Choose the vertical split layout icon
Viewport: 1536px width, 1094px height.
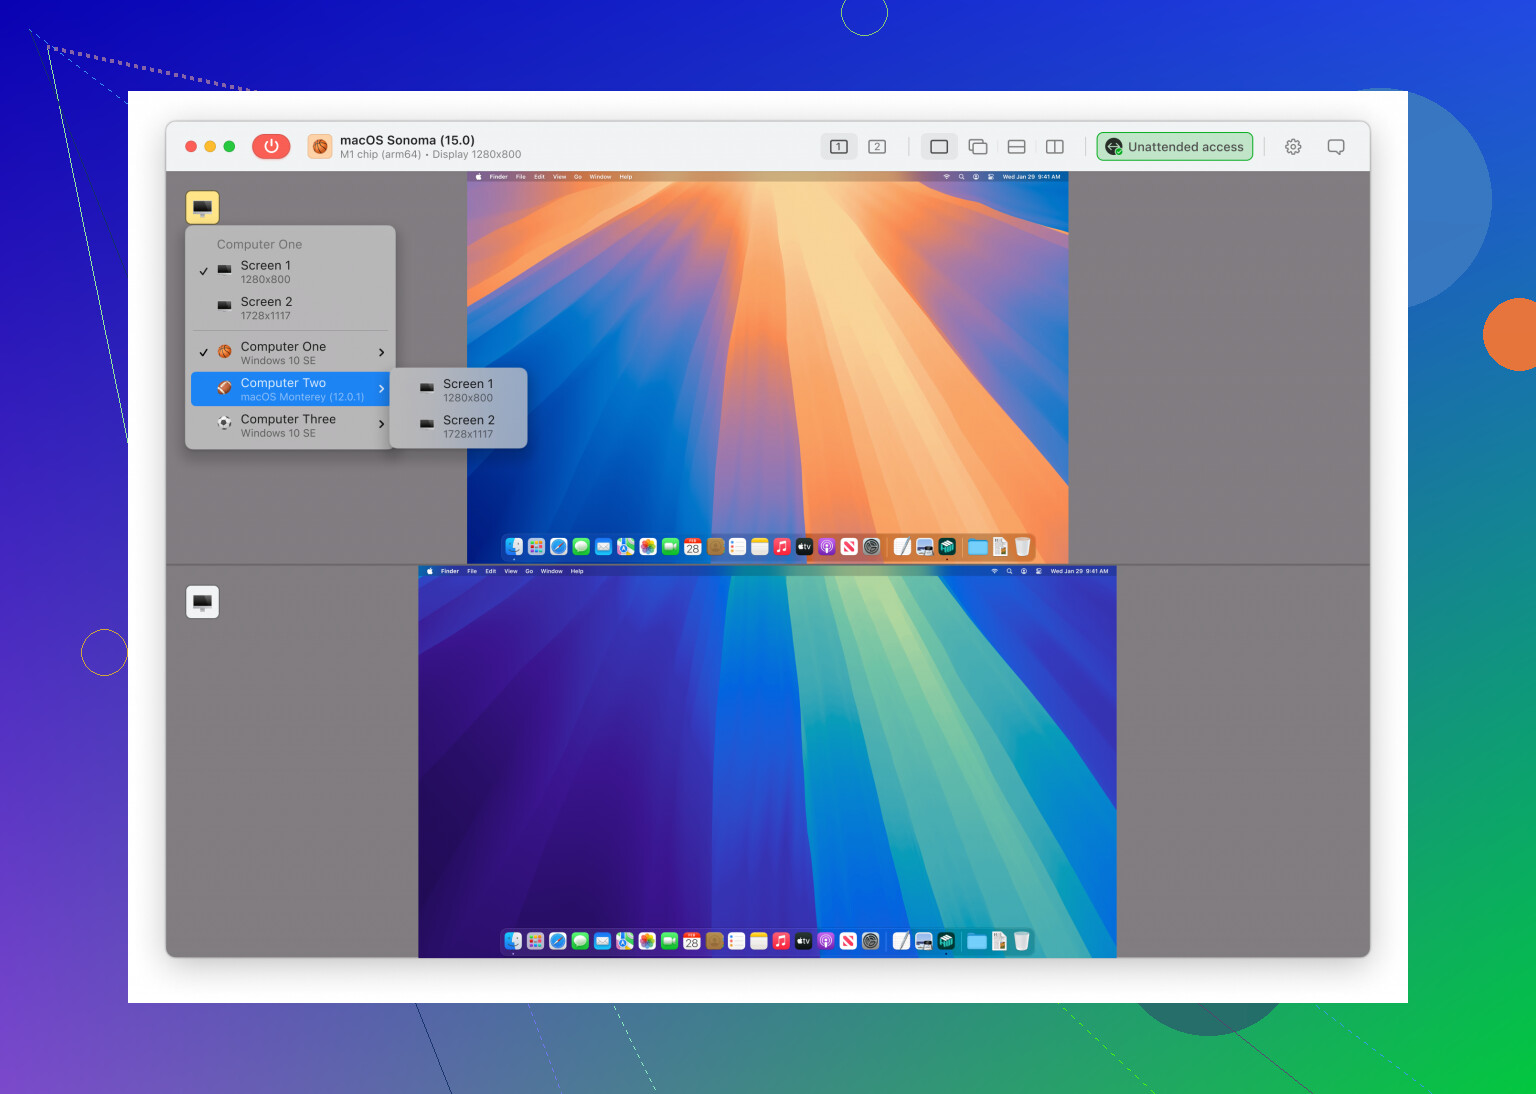pyautogui.click(x=1054, y=147)
